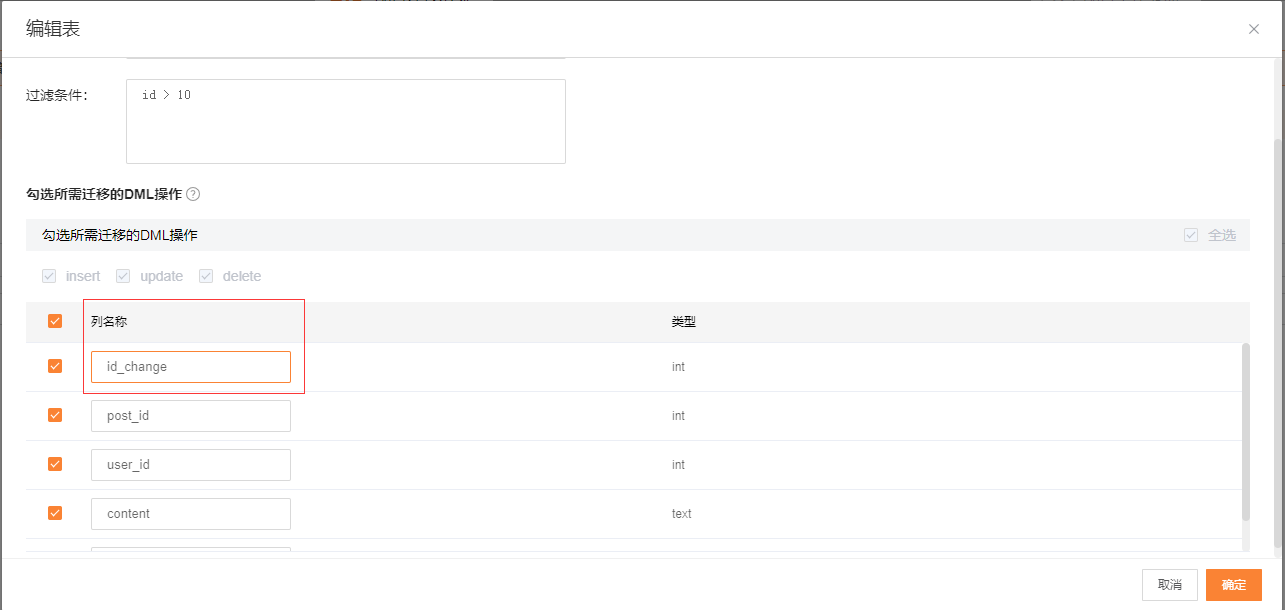The image size is (1285, 610).
Task: Uncheck the user_id row checkbox
Action: (55, 464)
